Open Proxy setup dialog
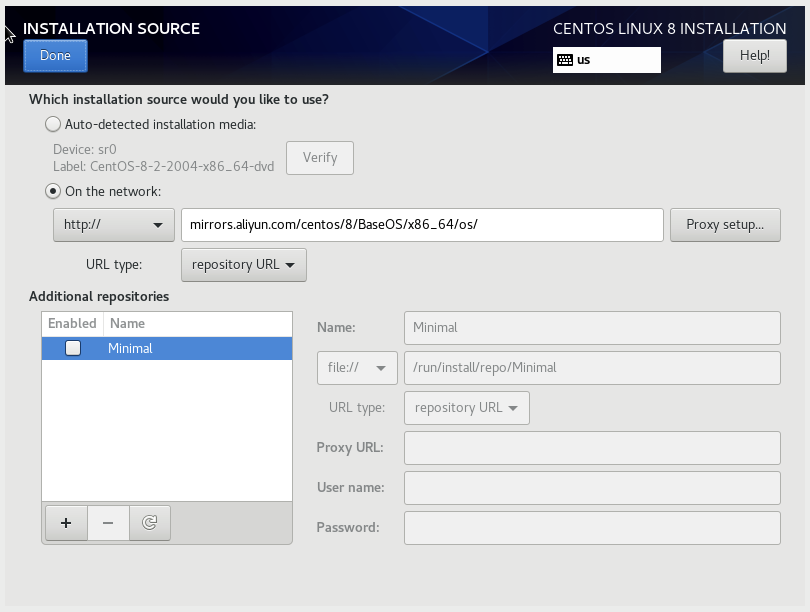Image resolution: width=810 pixels, height=612 pixels. pyautogui.click(x=725, y=225)
